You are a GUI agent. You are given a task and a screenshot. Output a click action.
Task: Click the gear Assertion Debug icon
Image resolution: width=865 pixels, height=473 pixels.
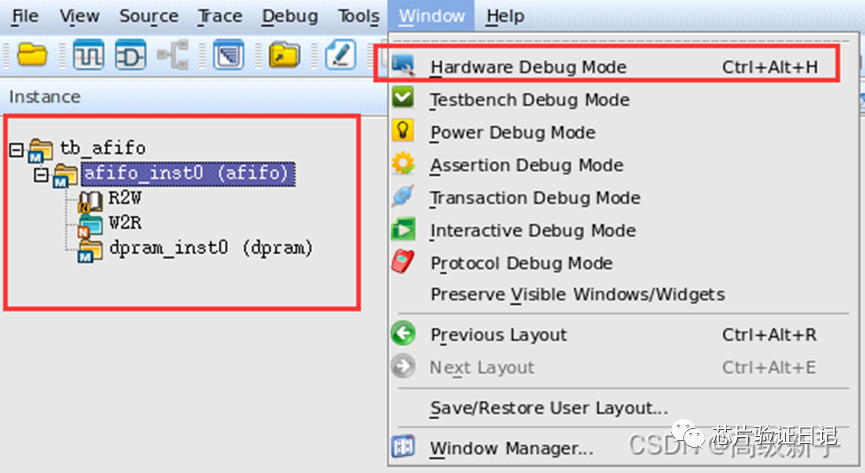403,164
